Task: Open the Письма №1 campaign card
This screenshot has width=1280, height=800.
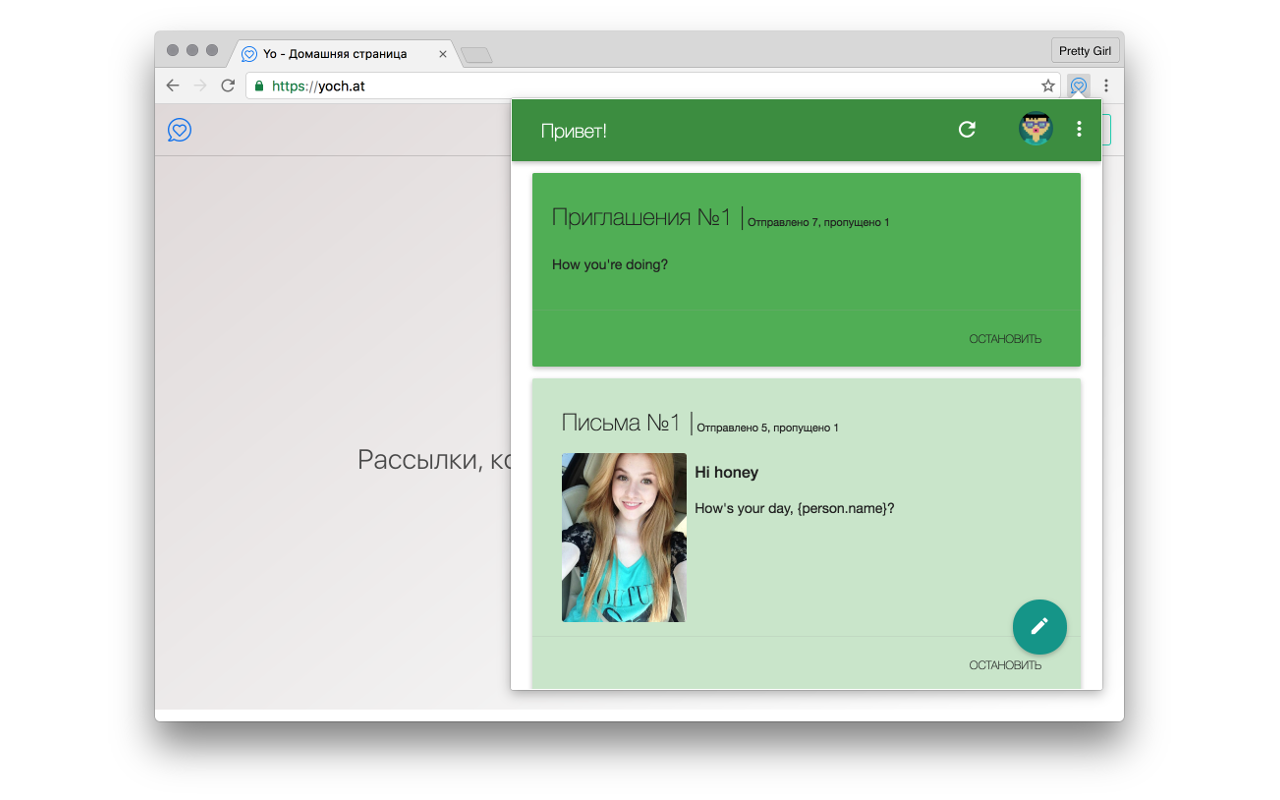Action: click(x=807, y=535)
